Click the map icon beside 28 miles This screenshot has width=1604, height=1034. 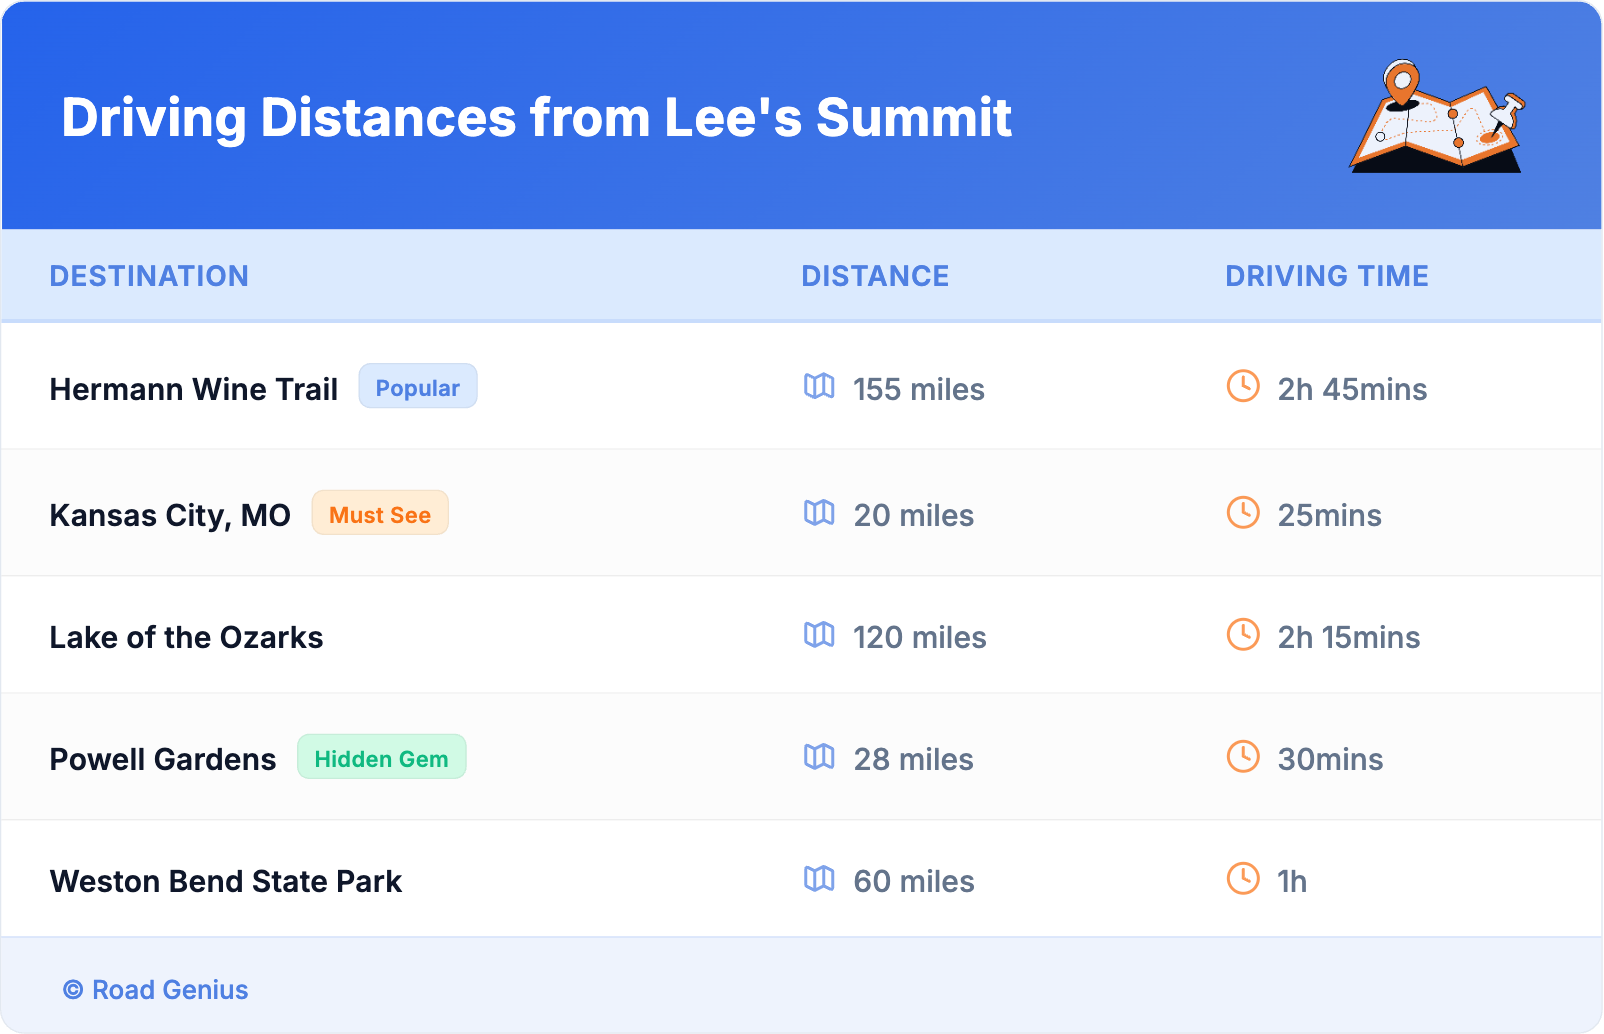click(x=819, y=757)
